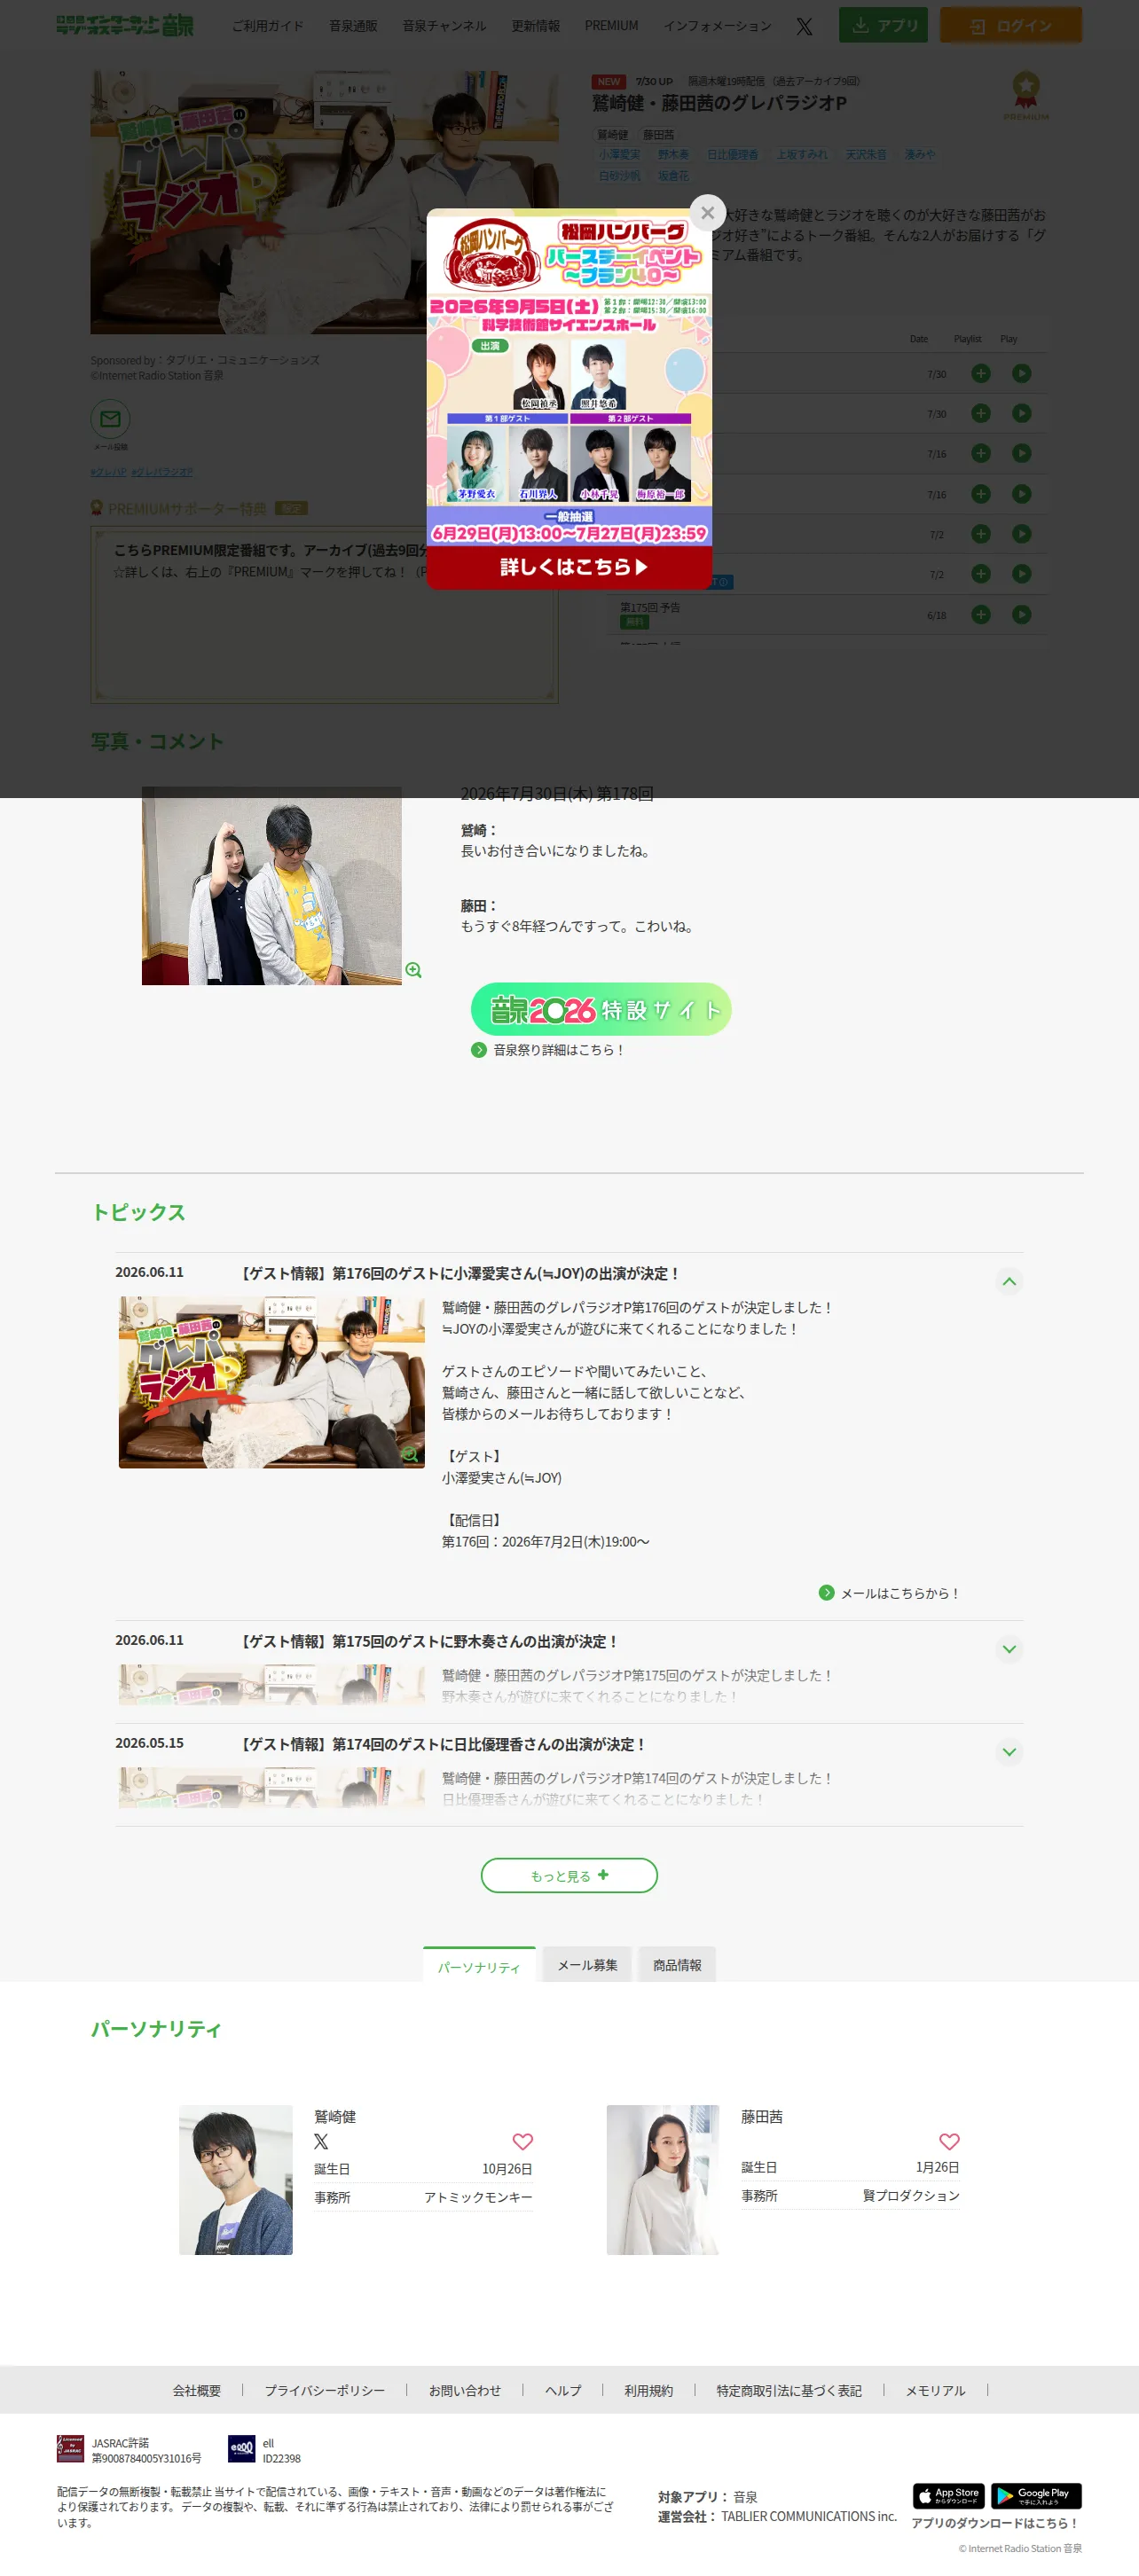Open 更新情報 in the header menu
The width and height of the screenshot is (1139, 2576).
tap(535, 26)
